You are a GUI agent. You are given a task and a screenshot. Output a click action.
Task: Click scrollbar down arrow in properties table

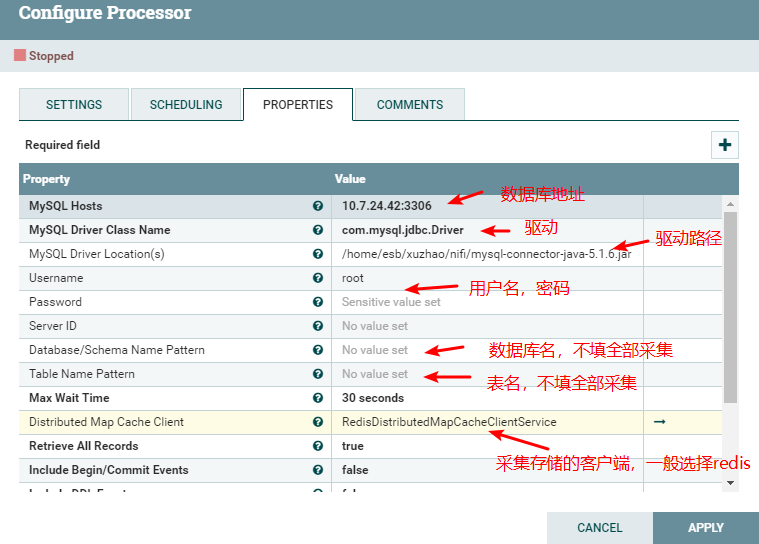[730, 483]
